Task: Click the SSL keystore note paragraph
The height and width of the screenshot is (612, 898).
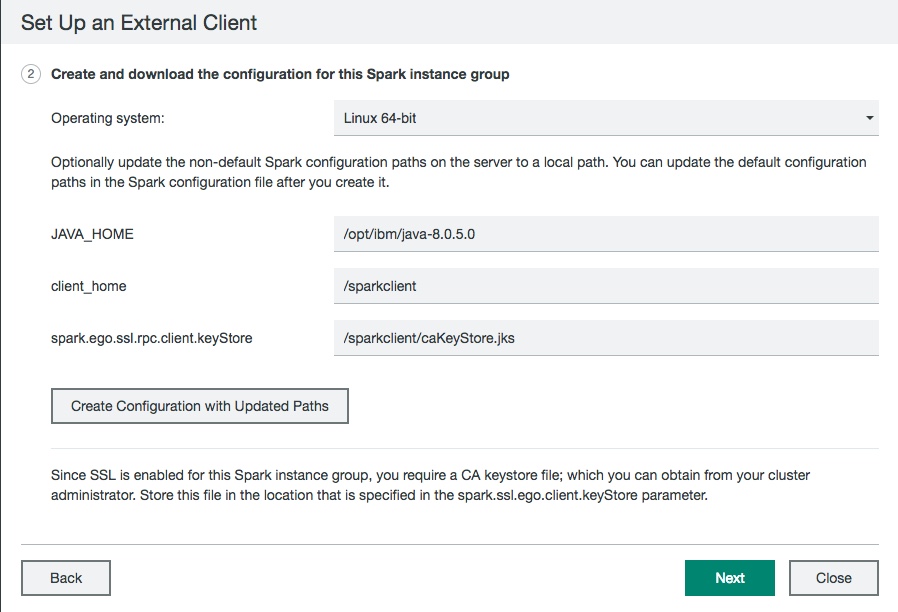Action: point(431,485)
